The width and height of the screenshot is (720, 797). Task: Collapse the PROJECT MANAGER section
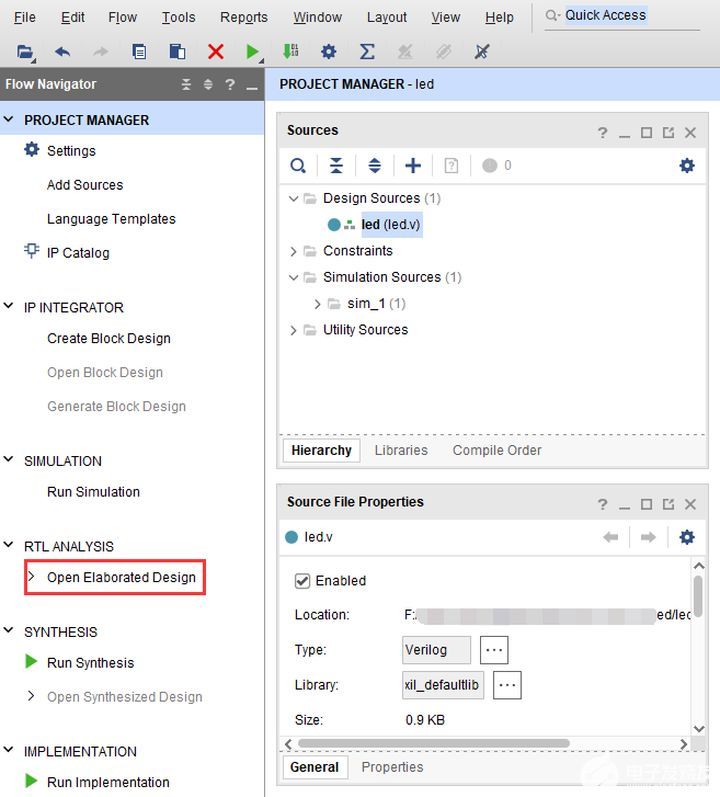pyautogui.click(x=8, y=119)
